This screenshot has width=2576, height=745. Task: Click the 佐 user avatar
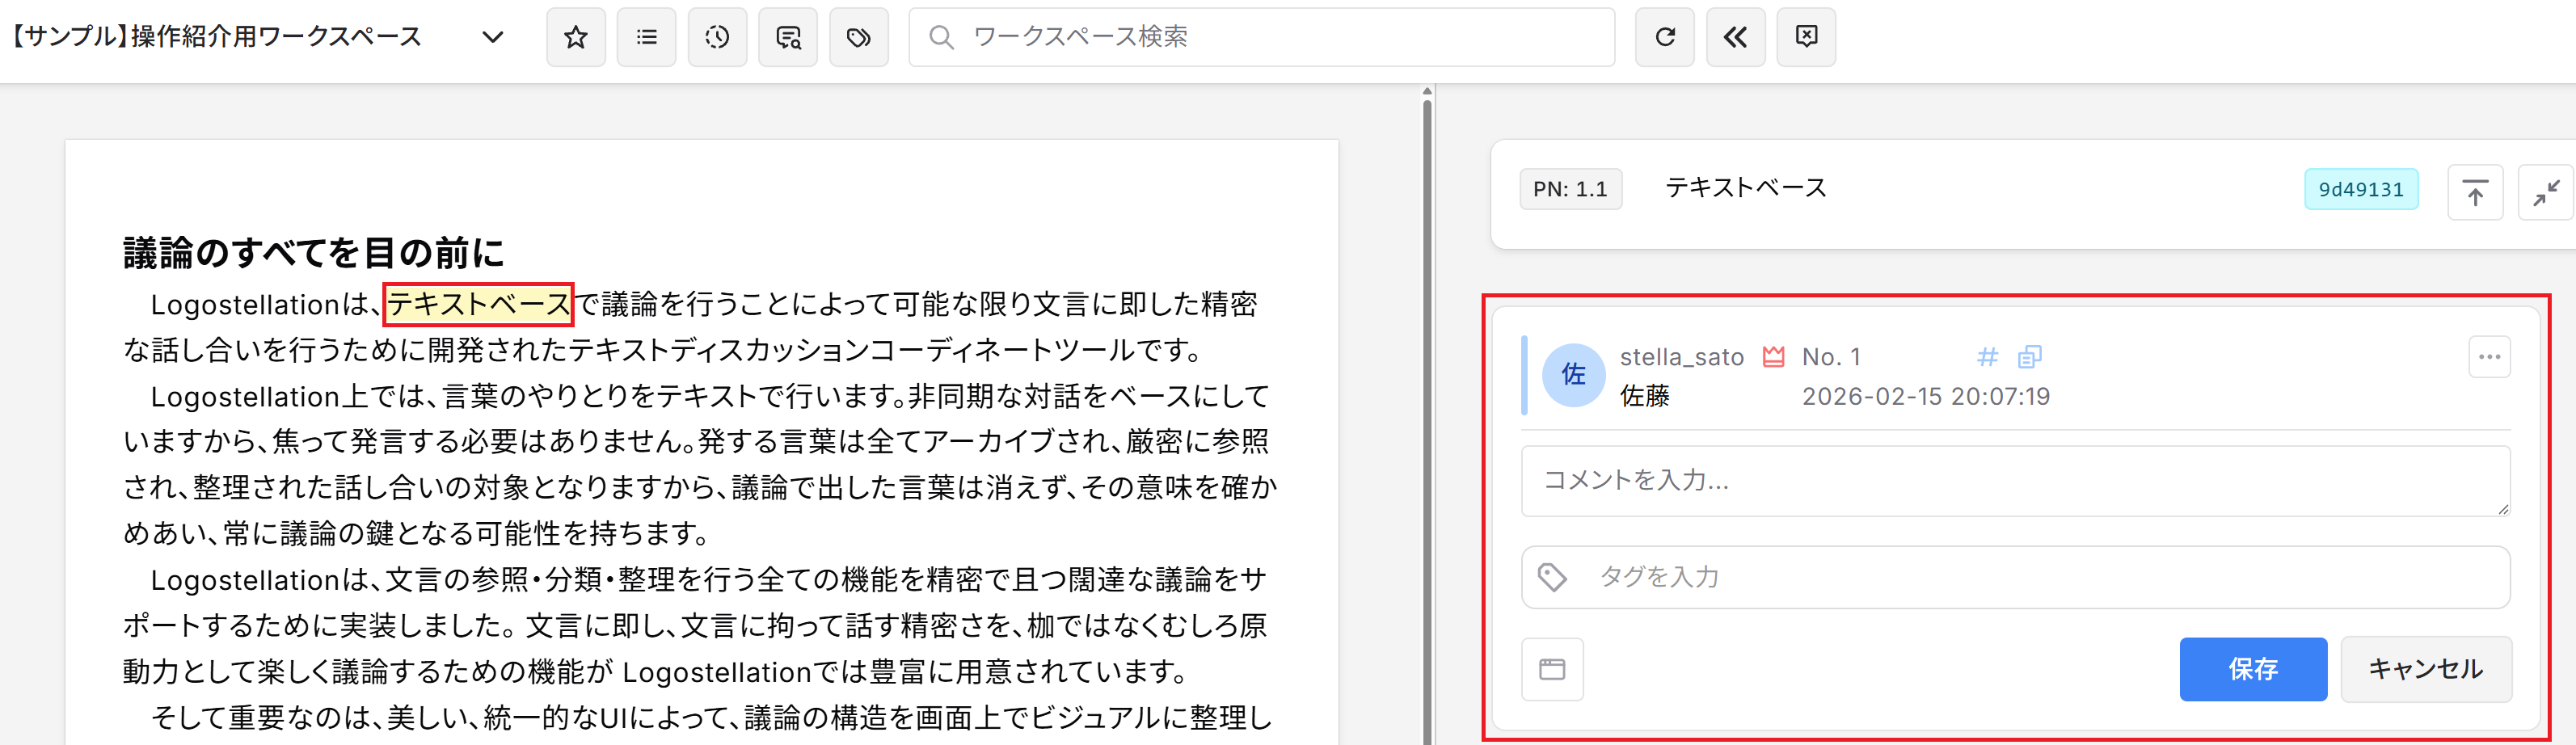[x=1573, y=375]
